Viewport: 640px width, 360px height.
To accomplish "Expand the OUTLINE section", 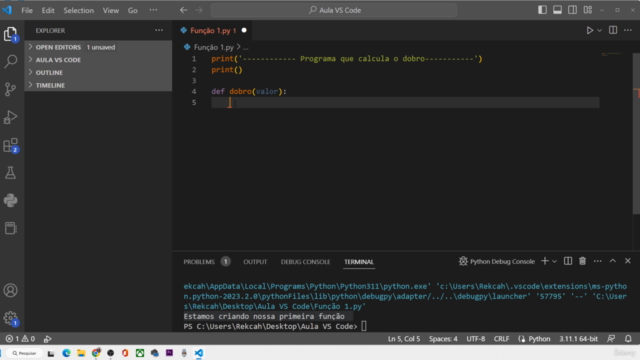I will click(x=98, y=72).
